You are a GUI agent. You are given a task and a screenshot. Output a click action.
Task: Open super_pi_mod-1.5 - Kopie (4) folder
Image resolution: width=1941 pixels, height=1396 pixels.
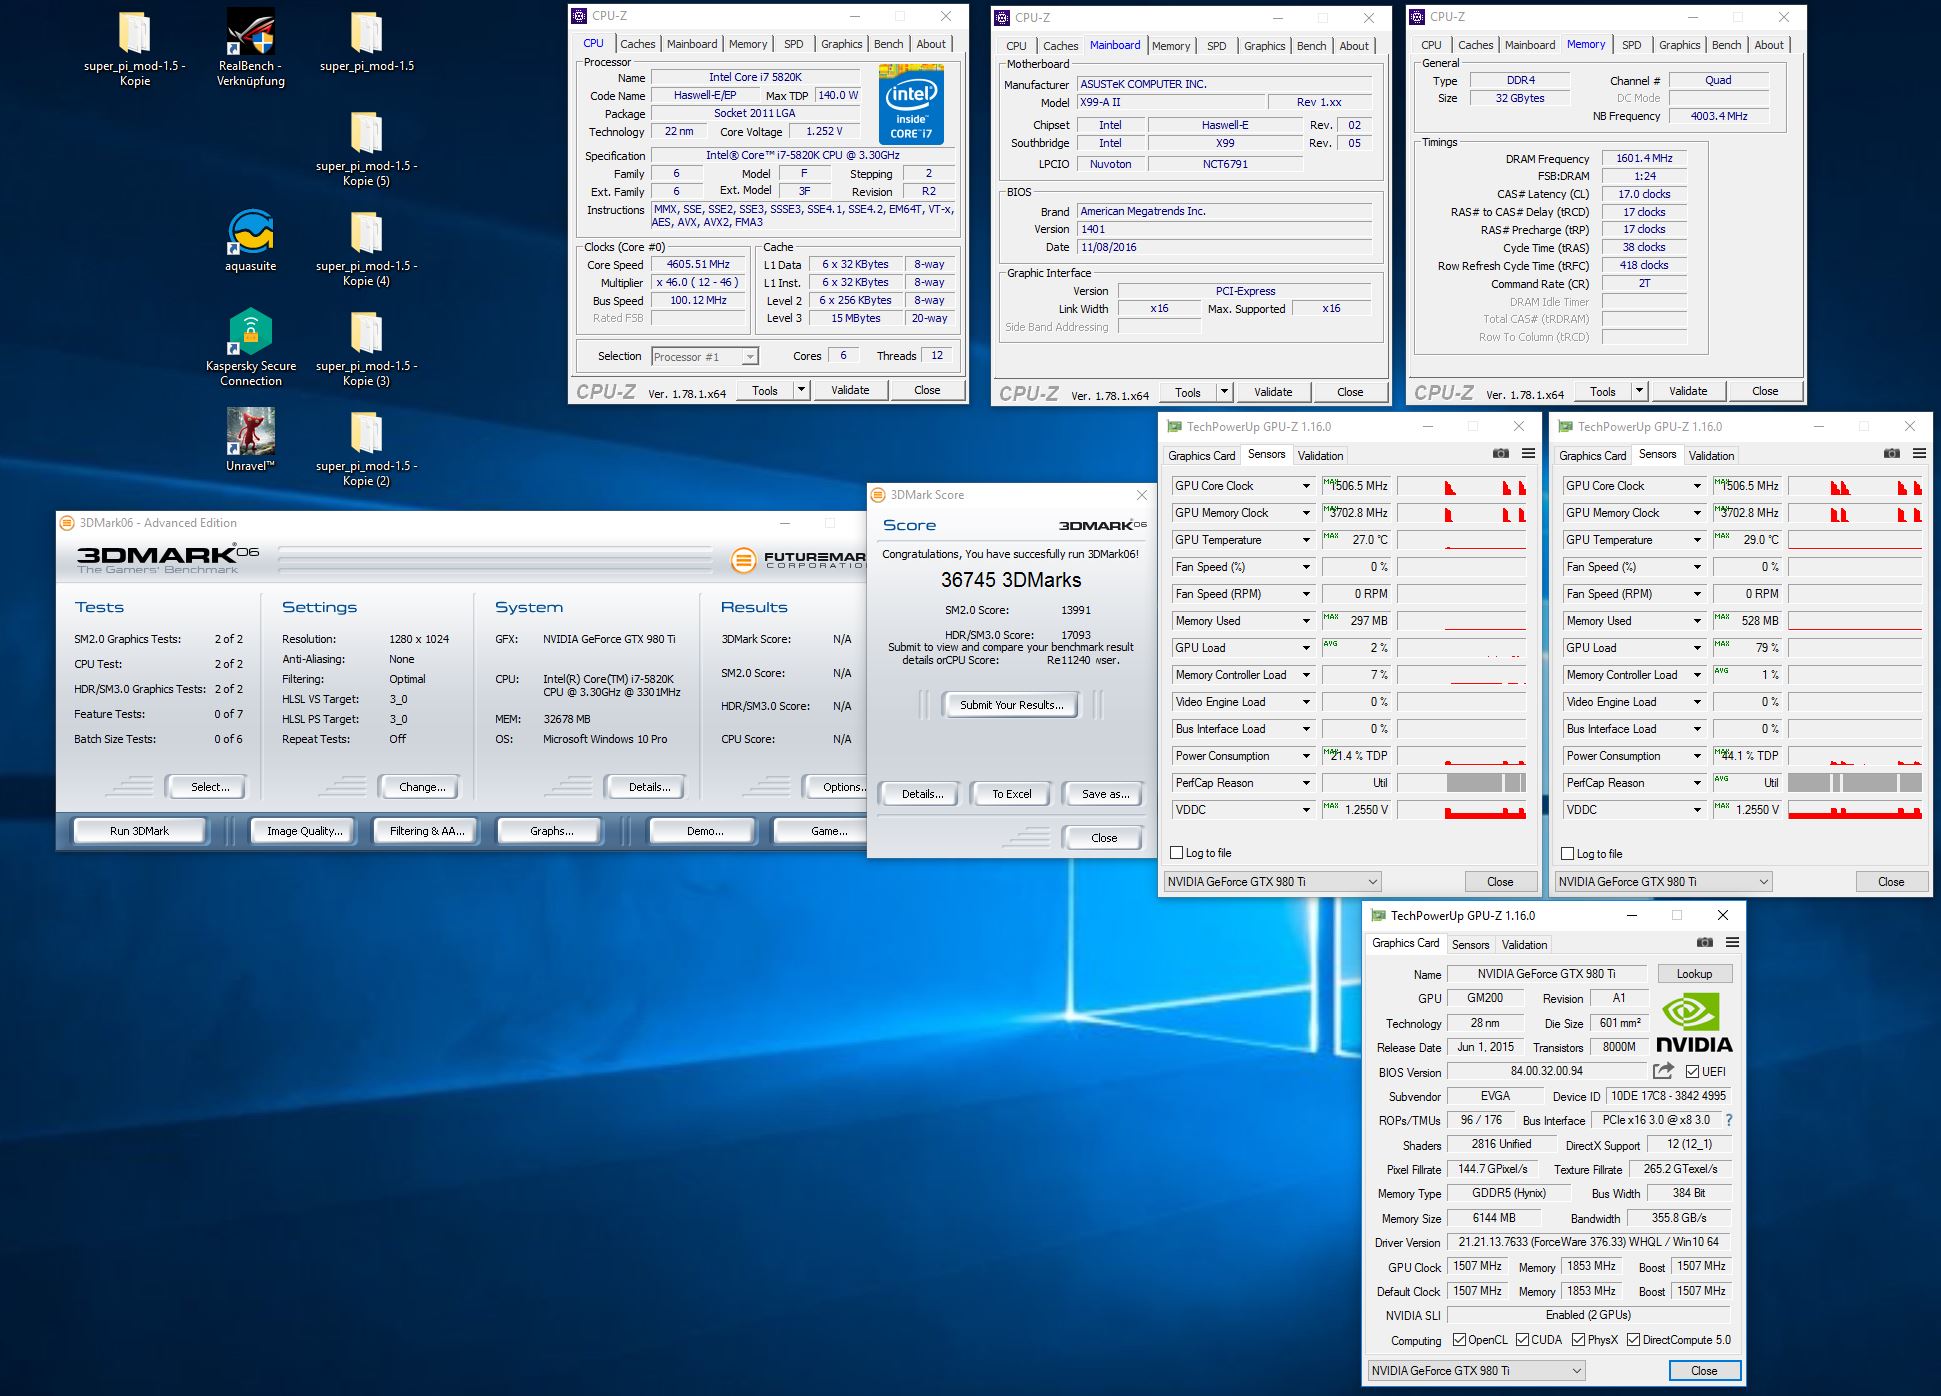(x=367, y=248)
